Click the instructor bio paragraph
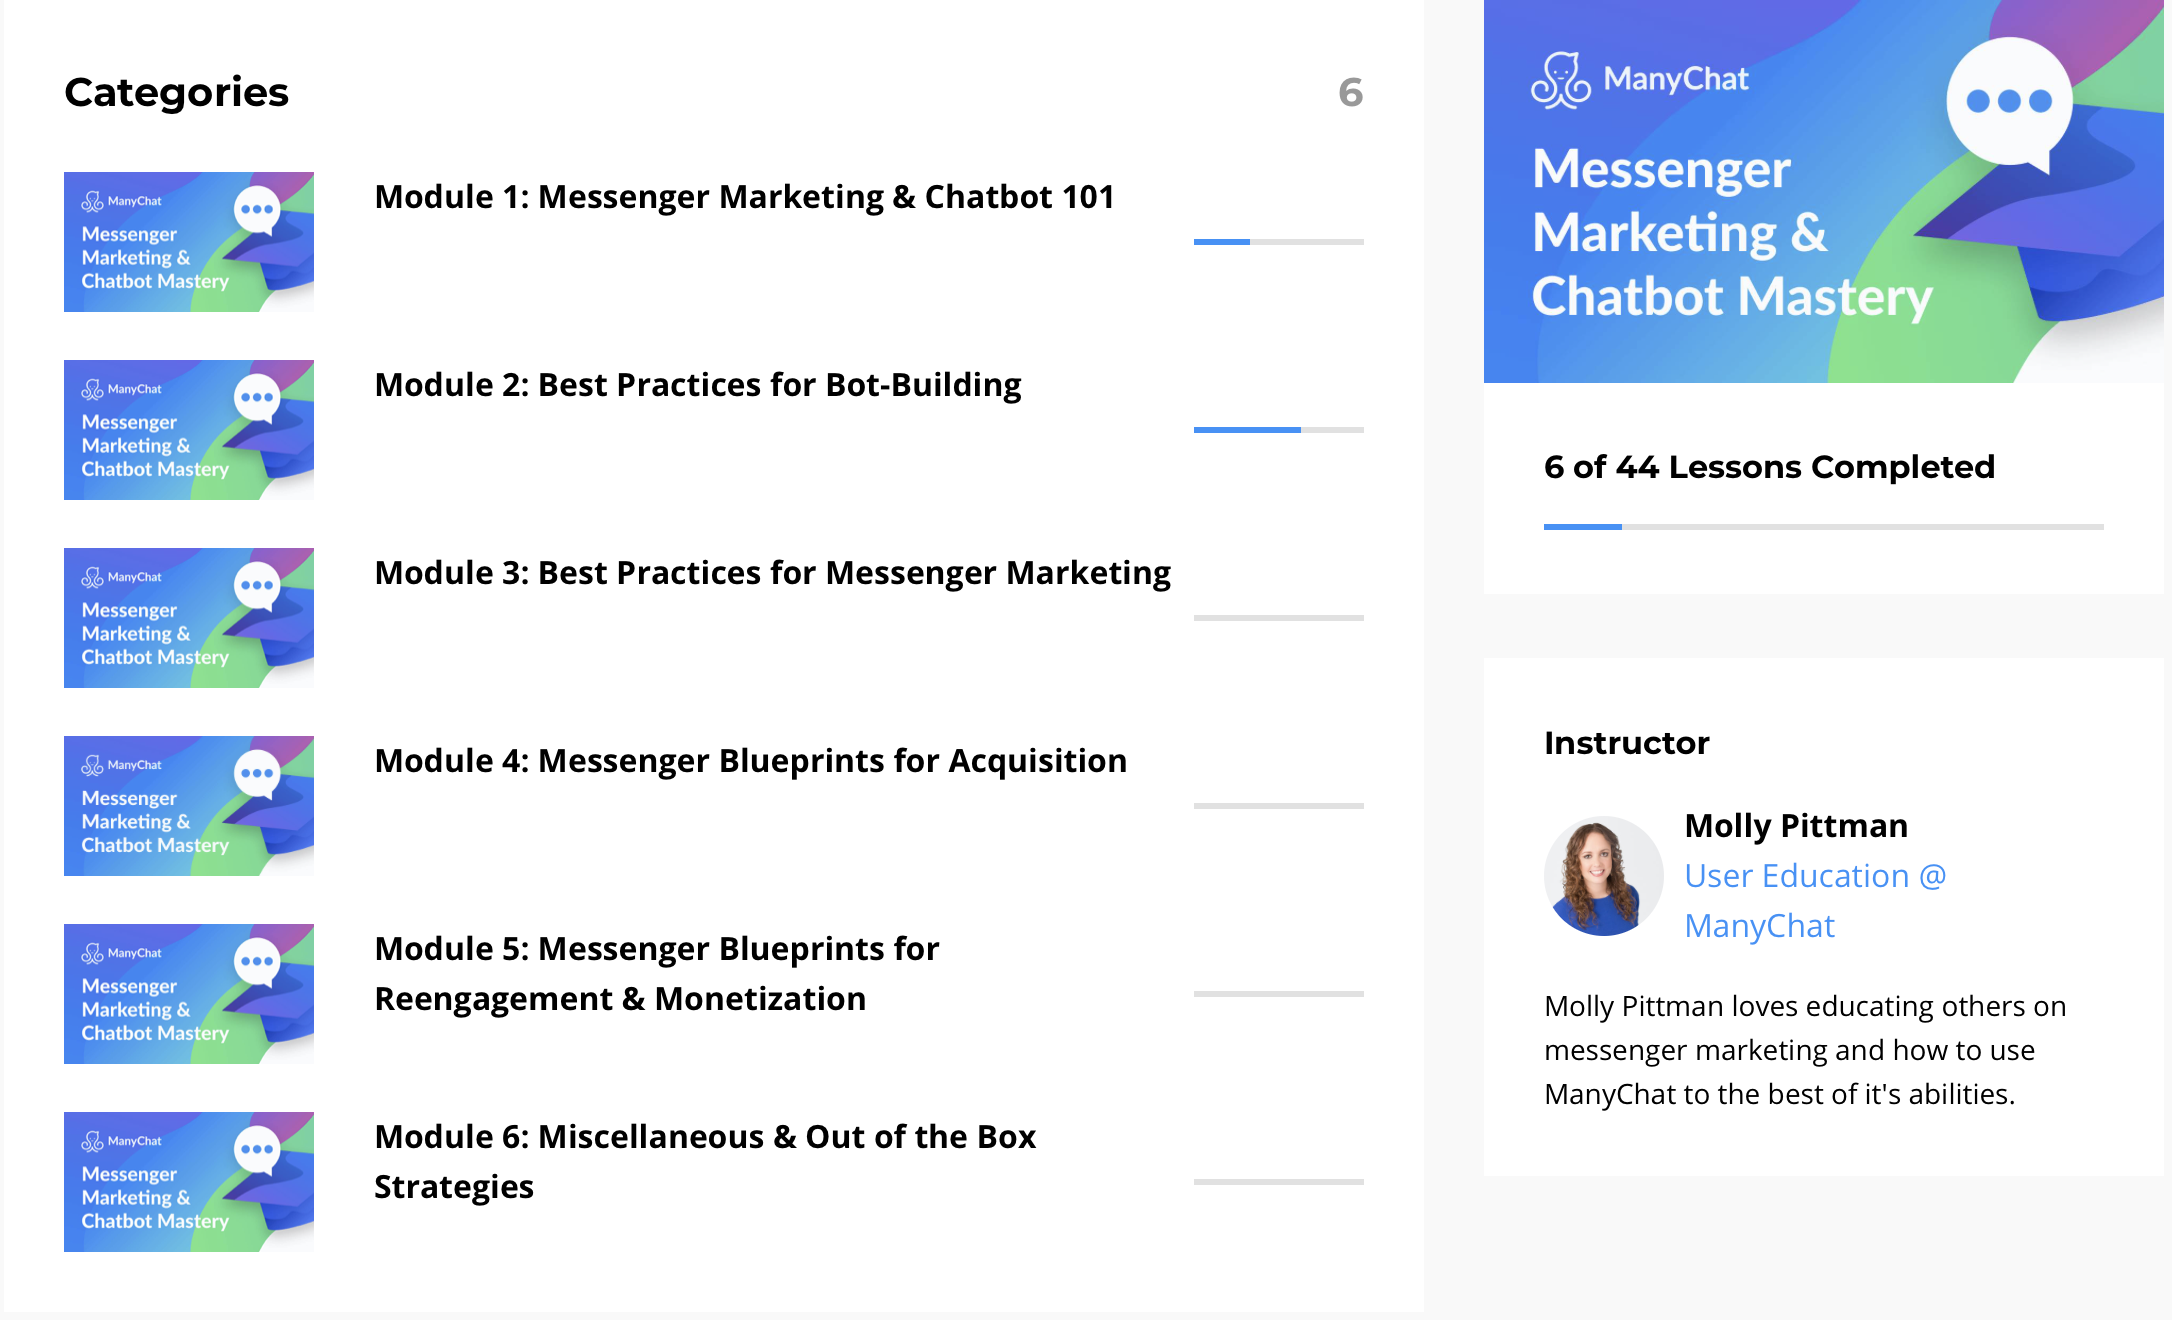Viewport: 2172px width, 1320px height. pyautogui.click(x=1805, y=1050)
